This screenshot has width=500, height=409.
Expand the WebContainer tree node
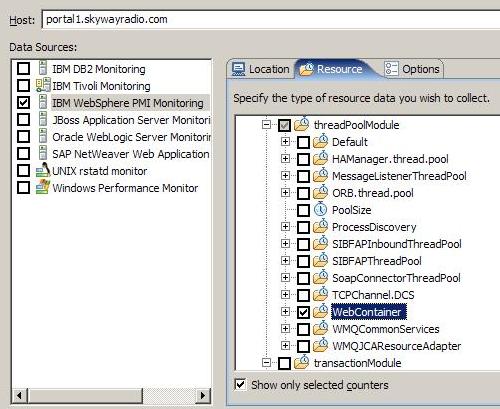pos(285,312)
